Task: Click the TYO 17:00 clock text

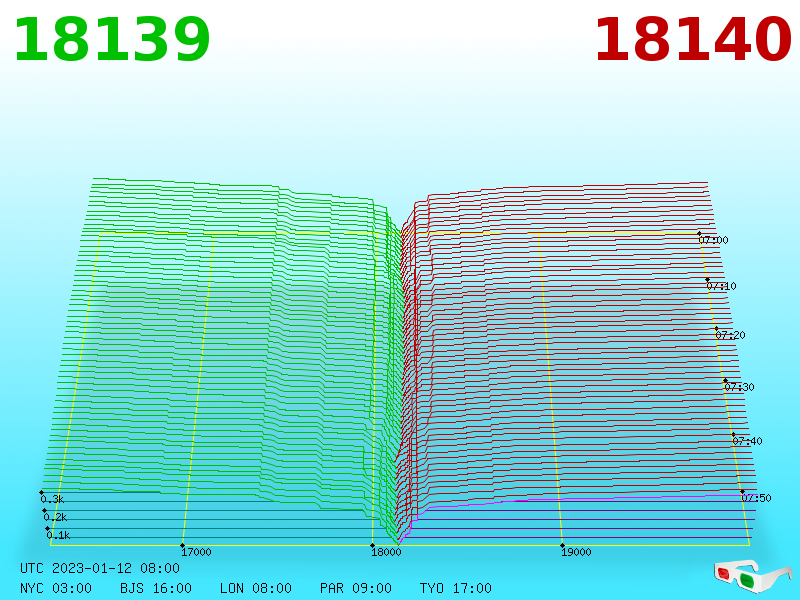Action: (x=456, y=588)
